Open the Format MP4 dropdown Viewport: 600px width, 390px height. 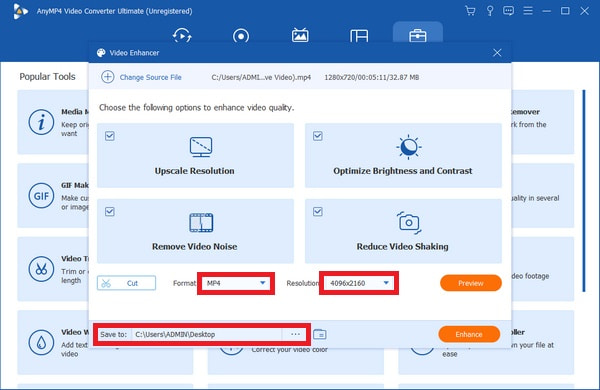point(235,283)
